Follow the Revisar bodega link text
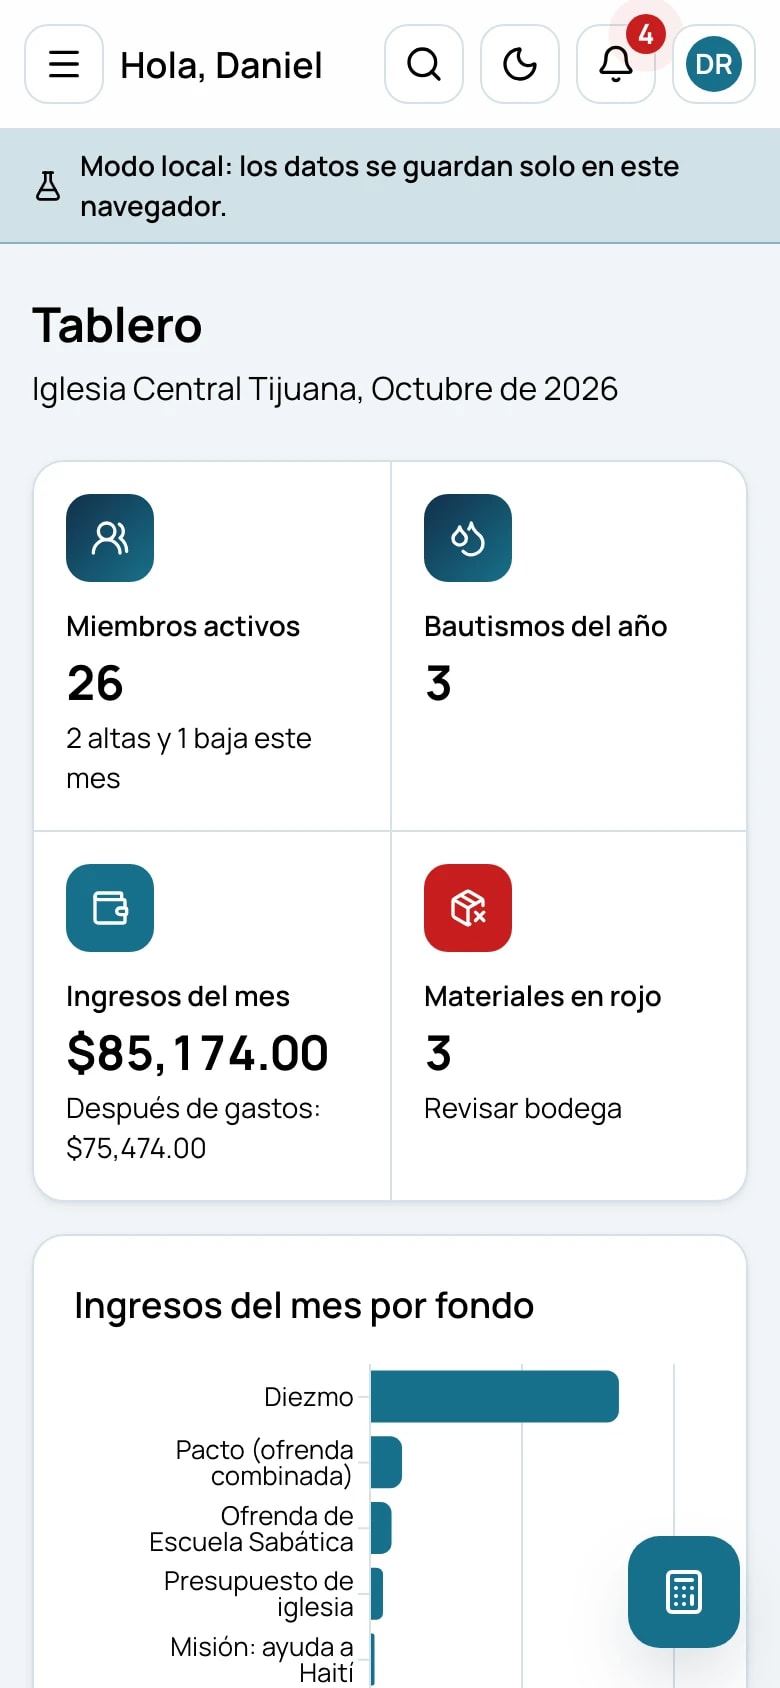This screenshot has height=1688, width=780. pyautogui.click(x=523, y=1108)
